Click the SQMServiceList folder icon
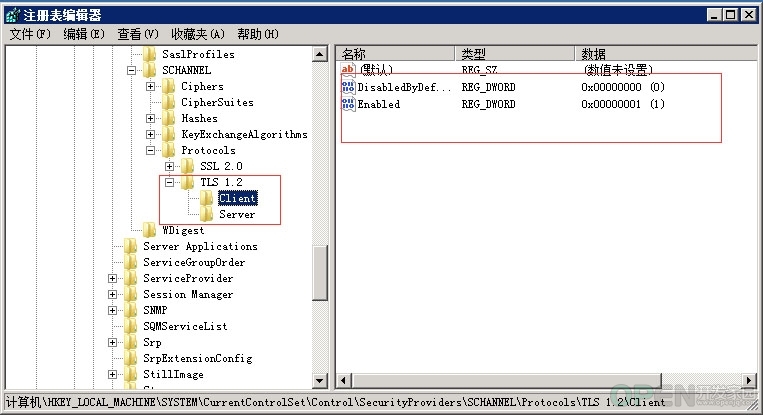Image resolution: width=763 pixels, height=415 pixels. tap(131, 326)
